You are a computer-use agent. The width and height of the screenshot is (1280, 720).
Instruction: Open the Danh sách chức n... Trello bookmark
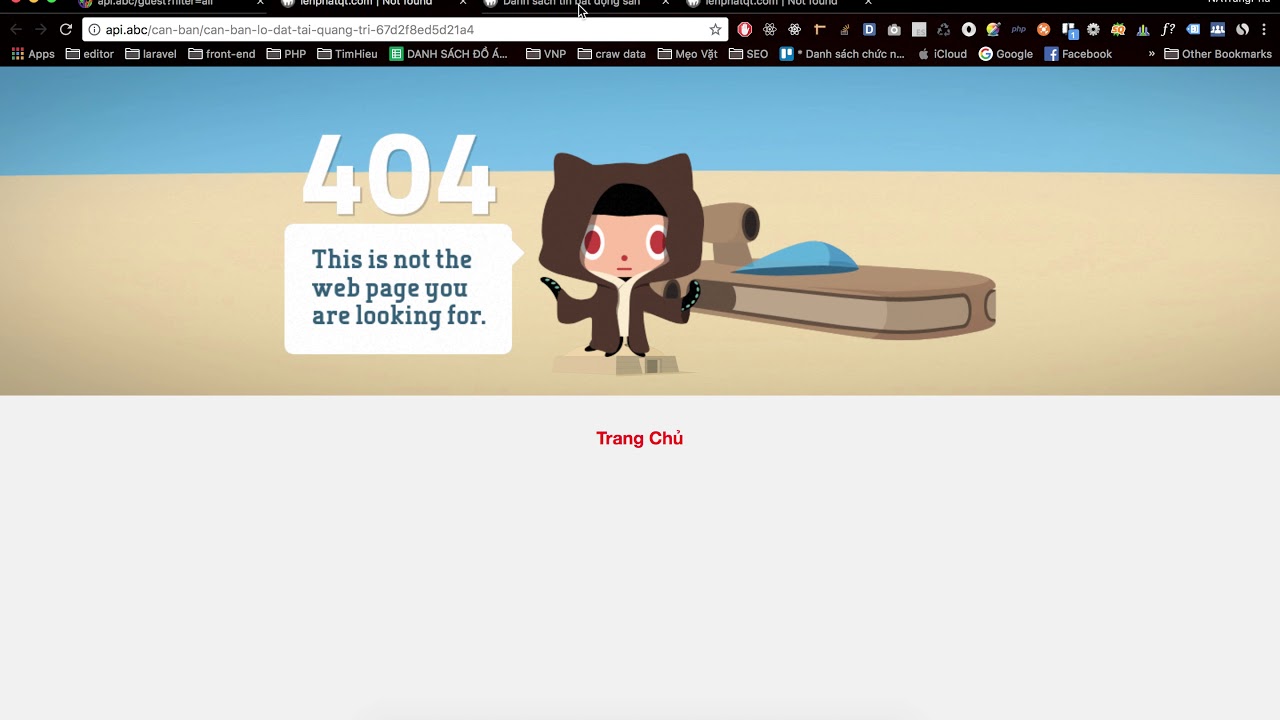tap(842, 54)
